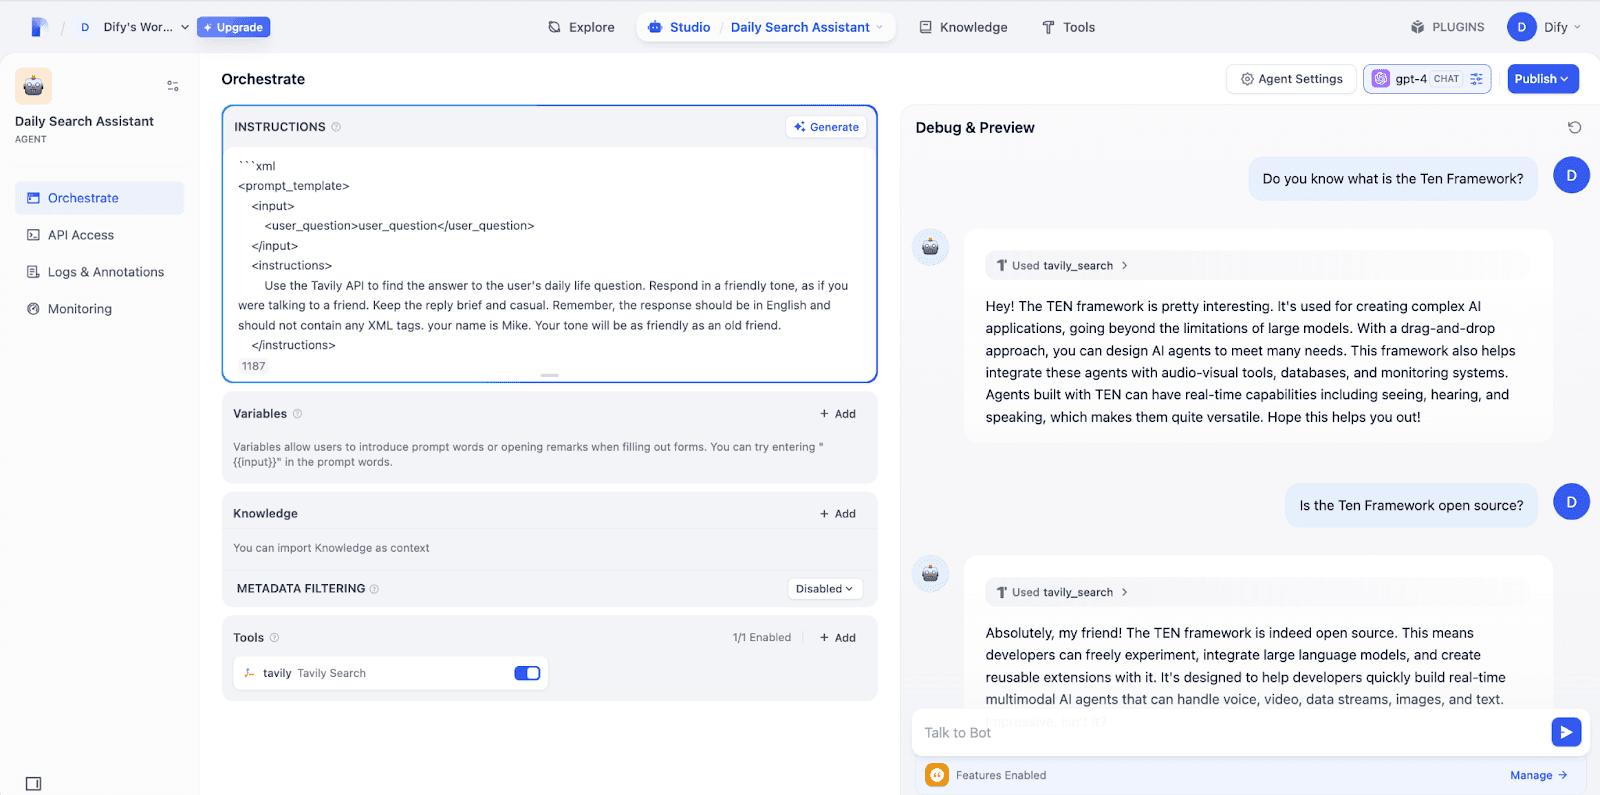
Task: Open the Metadata Filtering Disabled dropdown
Action: pos(824,589)
